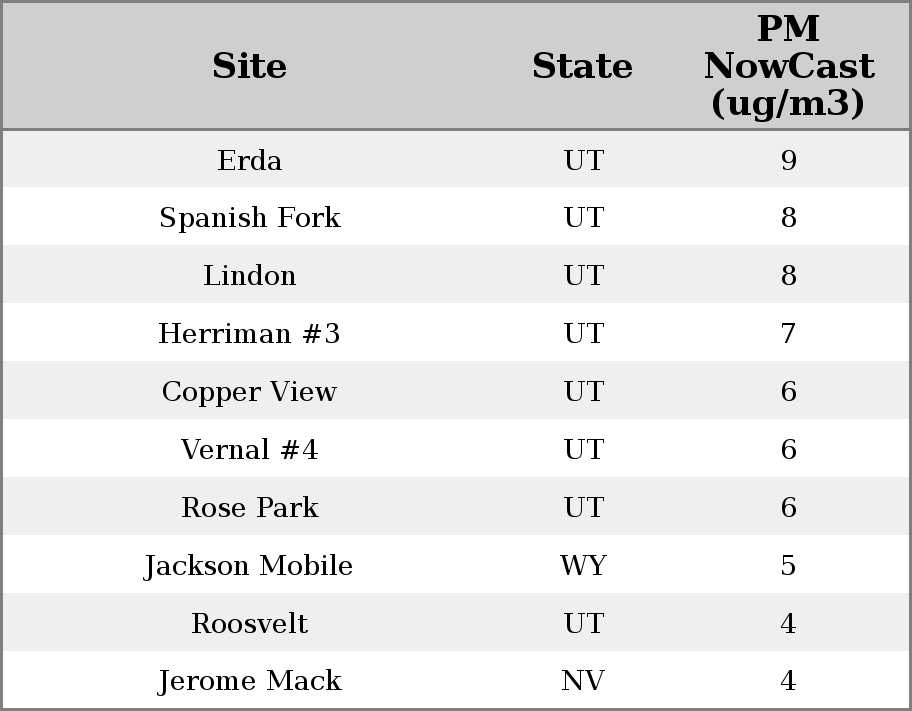Screen dimensions: 912x711
Task: Click Herriman #3's PM value of 7
Action: coord(788,334)
